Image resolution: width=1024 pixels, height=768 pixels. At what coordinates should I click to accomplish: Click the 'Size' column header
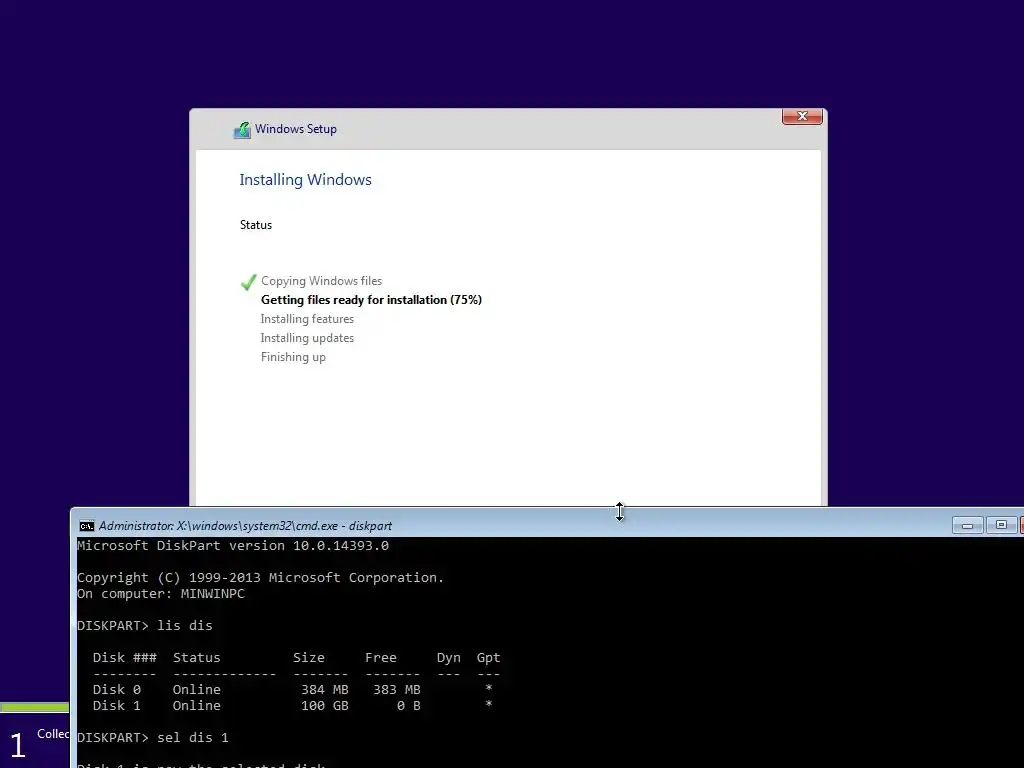pyautogui.click(x=308, y=658)
